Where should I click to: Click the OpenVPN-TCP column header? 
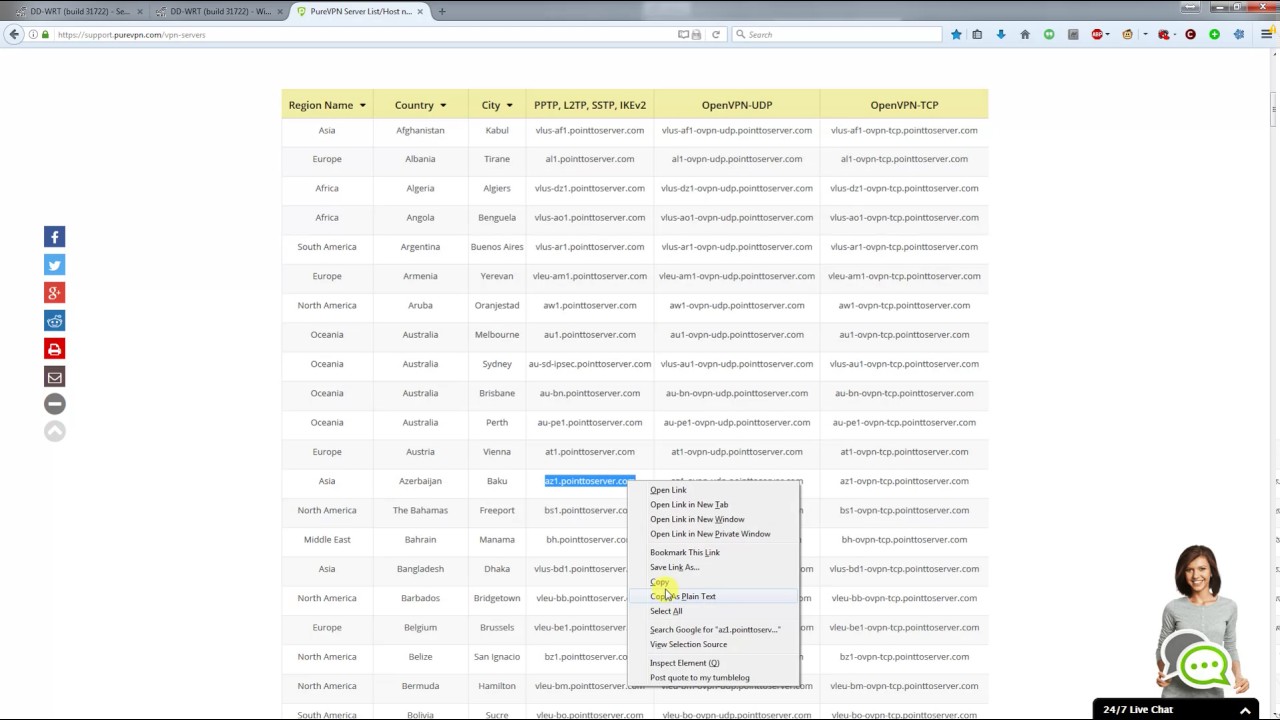pyautogui.click(x=904, y=105)
